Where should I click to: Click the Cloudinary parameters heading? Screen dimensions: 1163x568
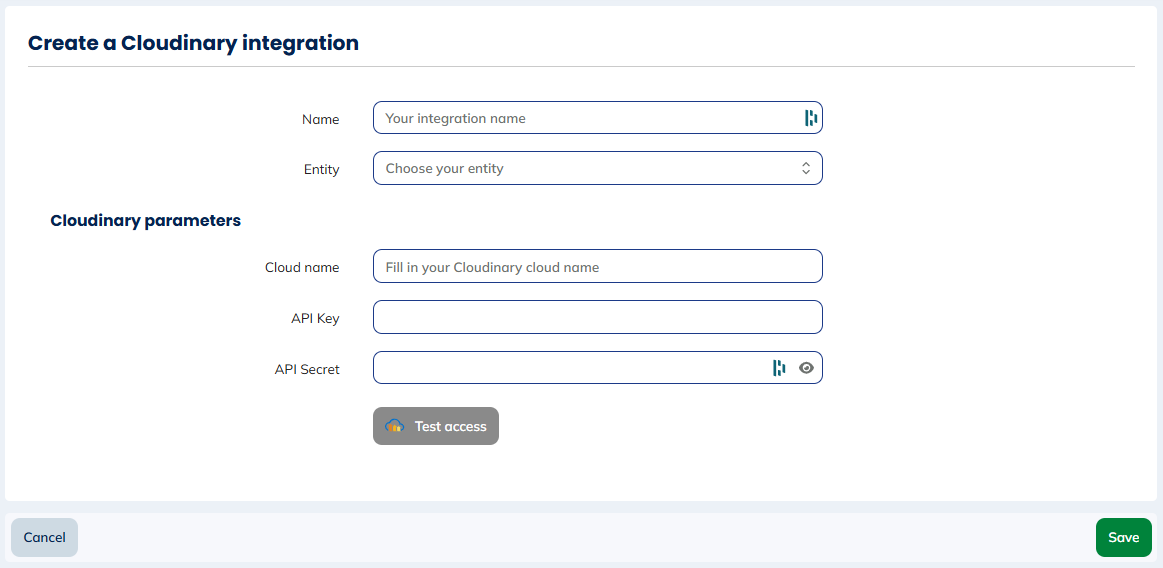coord(146,220)
